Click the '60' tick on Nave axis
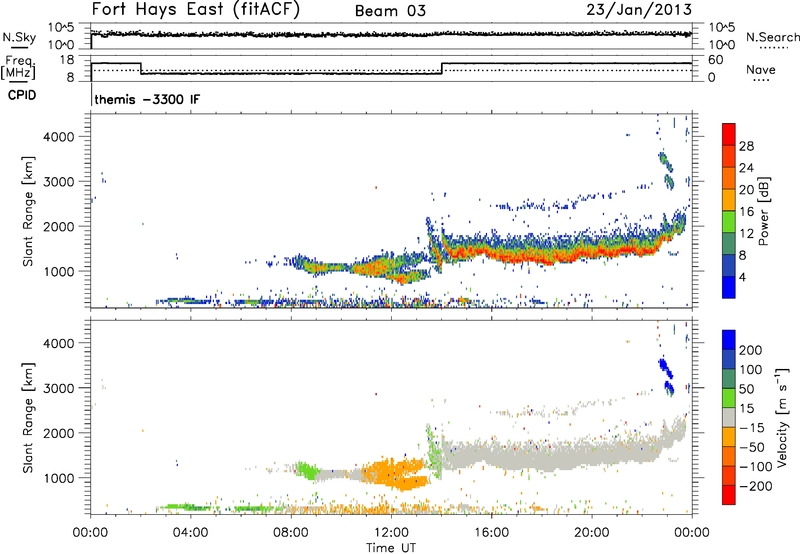 point(716,60)
